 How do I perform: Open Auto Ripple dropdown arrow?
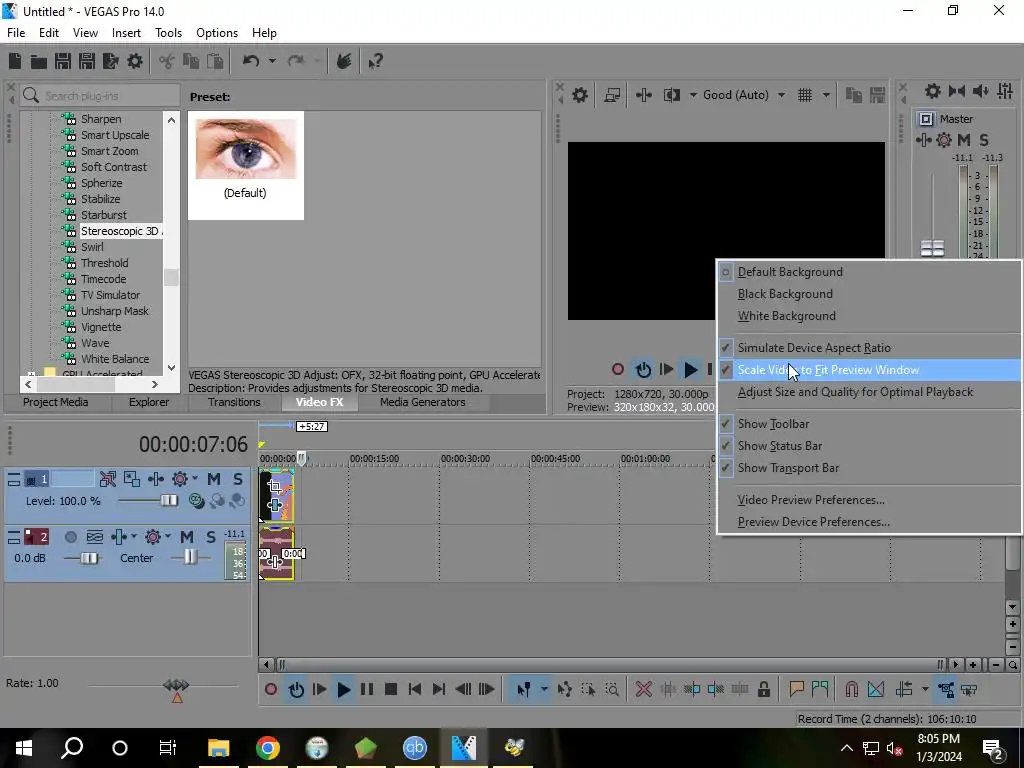[925, 690]
